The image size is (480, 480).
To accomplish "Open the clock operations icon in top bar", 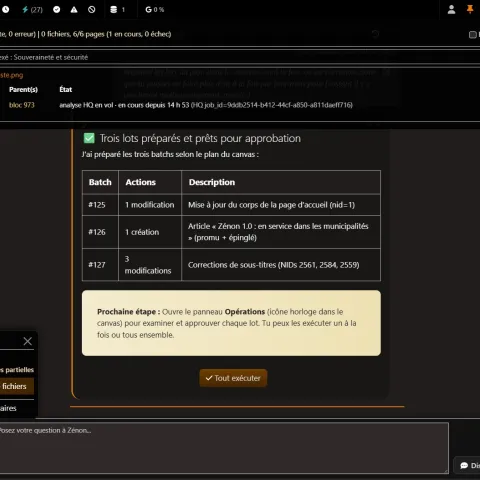I will [x=5, y=9].
